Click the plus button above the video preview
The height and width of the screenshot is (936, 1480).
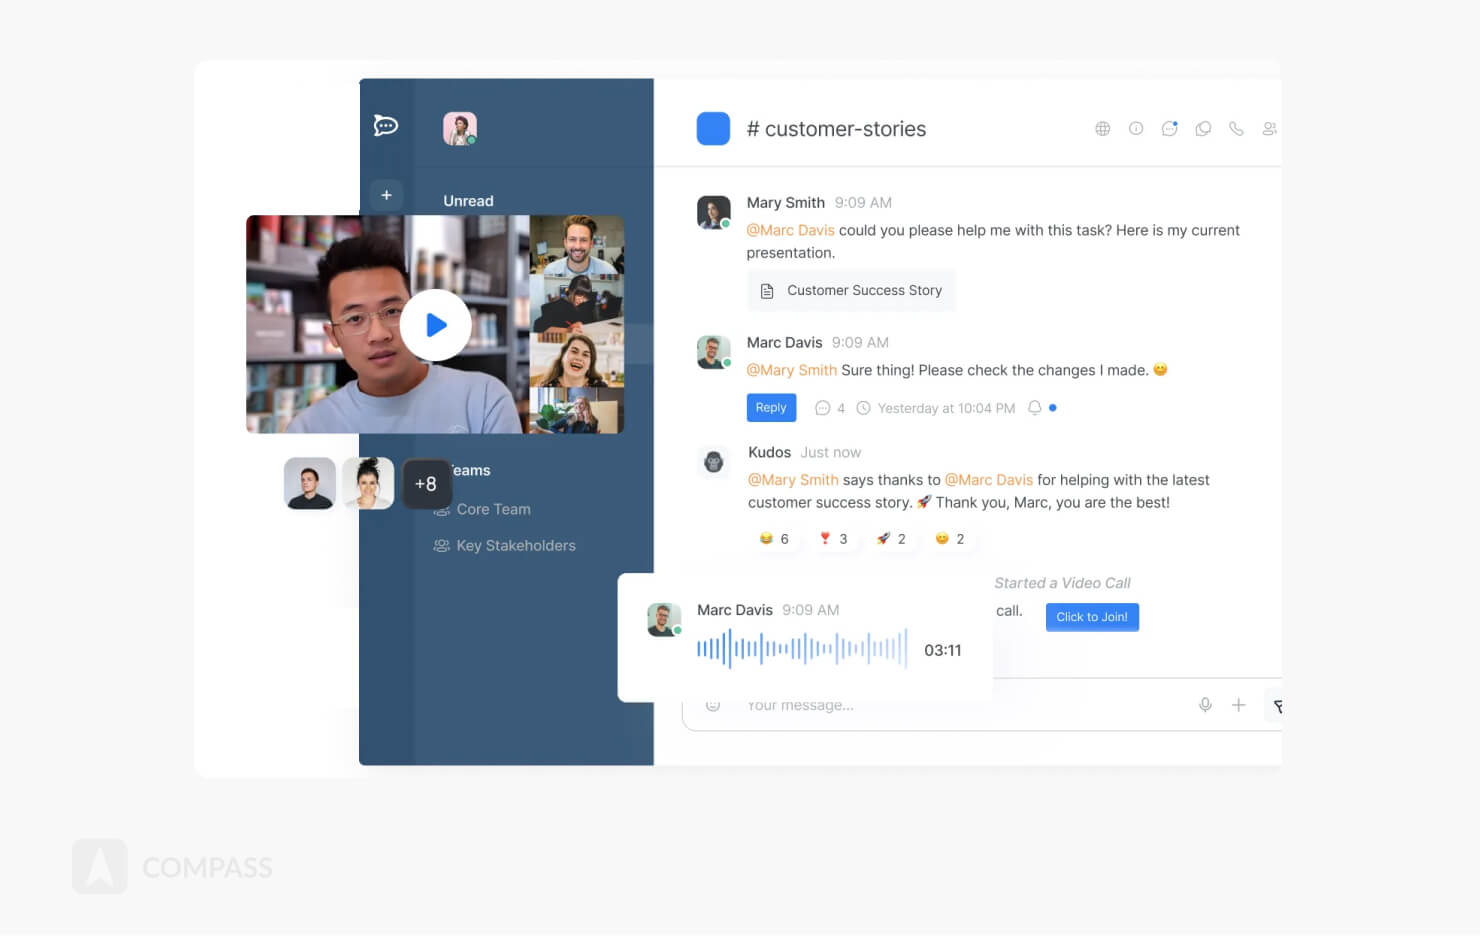pyautogui.click(x=386, y=195)
